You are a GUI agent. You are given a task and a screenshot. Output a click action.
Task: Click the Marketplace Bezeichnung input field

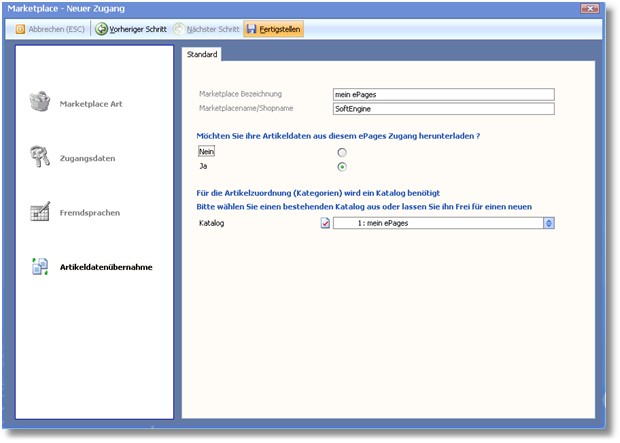pos(442,94)
